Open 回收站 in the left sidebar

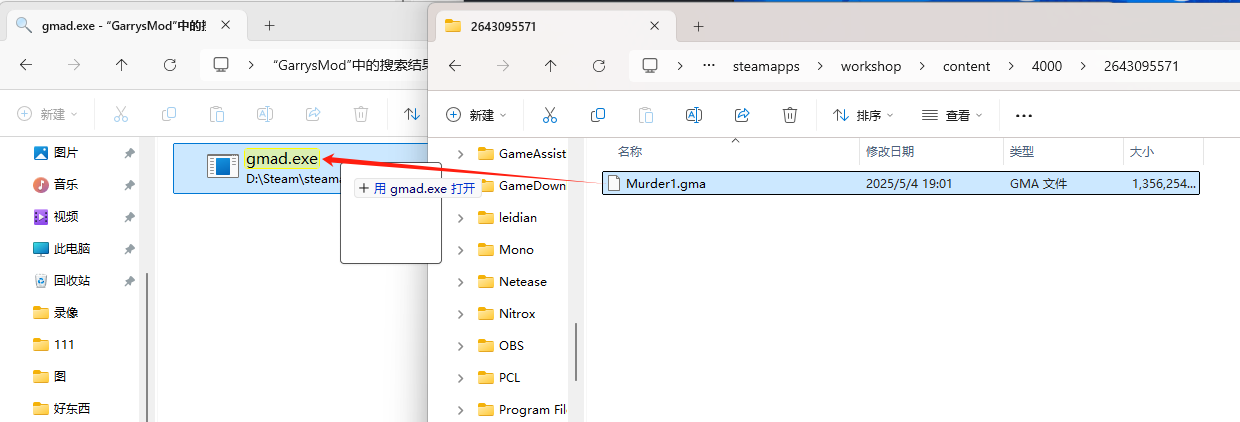[73, 280]
